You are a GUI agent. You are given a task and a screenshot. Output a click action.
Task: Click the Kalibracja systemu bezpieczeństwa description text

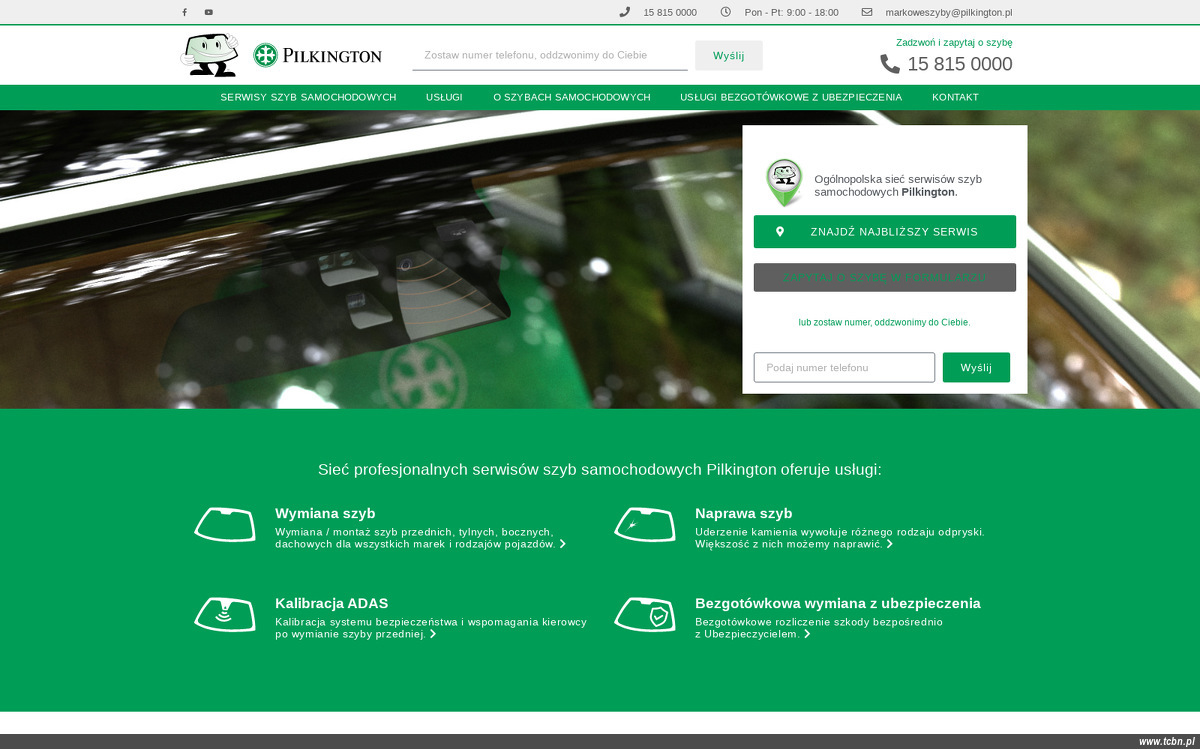(x=431, y=628)
